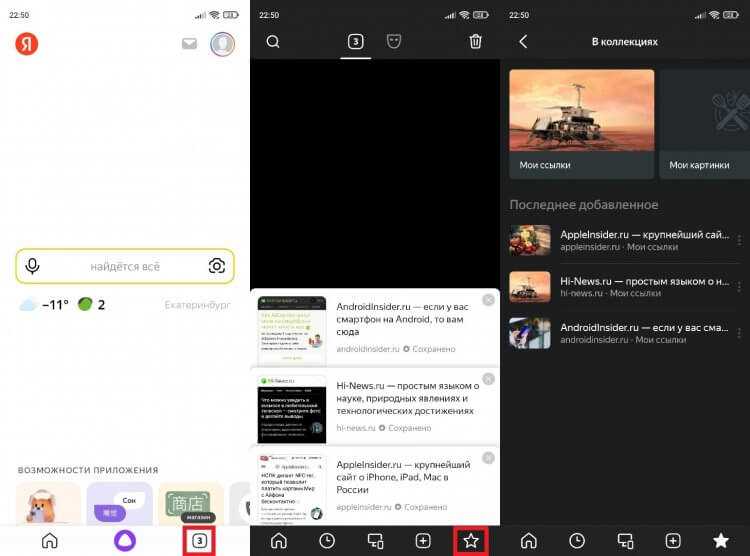Tap magnifier search icon in tab switcher
Screen dimensions: 750x556
coord(273,42)
